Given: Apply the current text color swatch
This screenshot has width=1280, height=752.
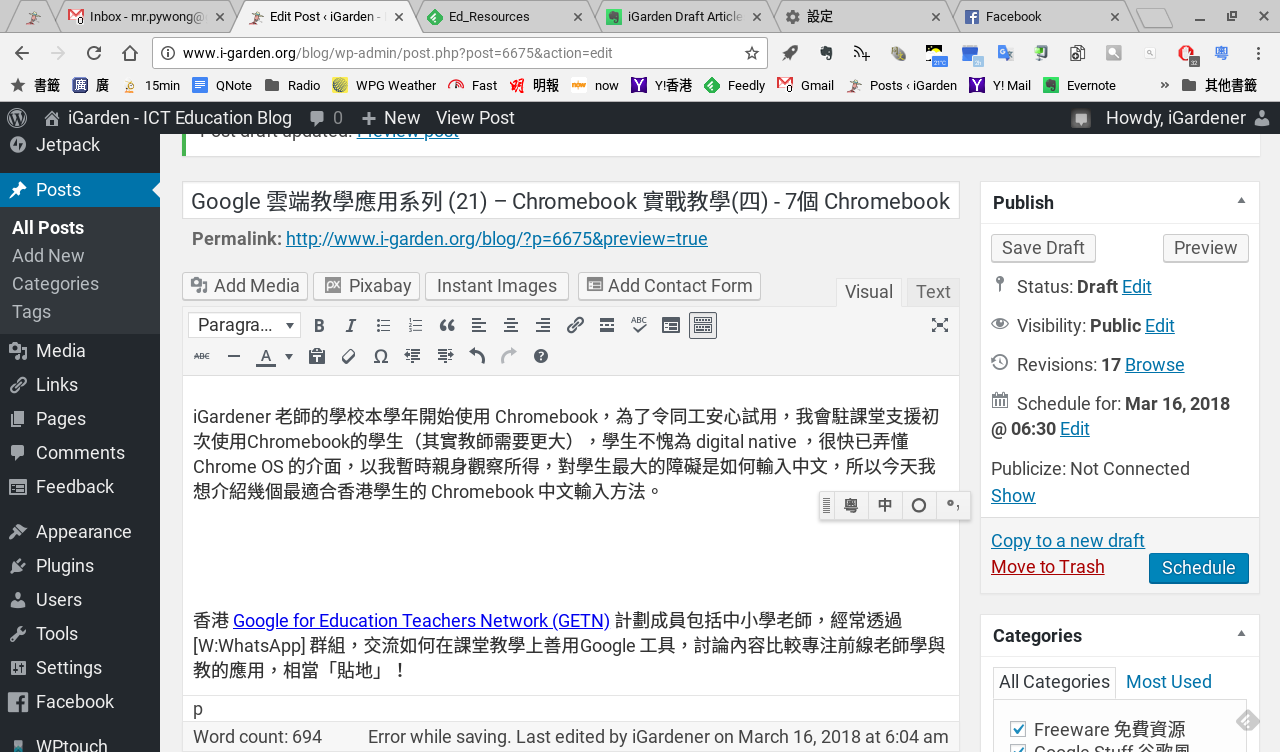Looking at the screenshot, I should tap(266, 356).
